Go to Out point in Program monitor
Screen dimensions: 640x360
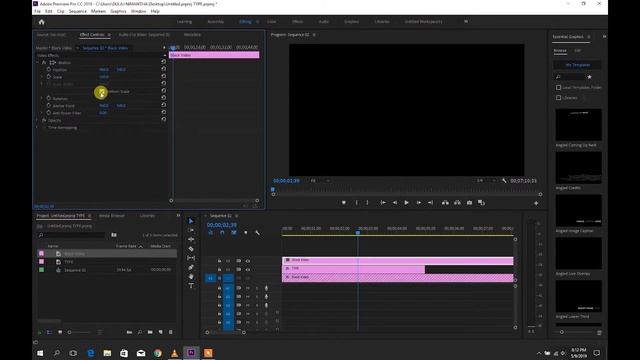[430, 202]
